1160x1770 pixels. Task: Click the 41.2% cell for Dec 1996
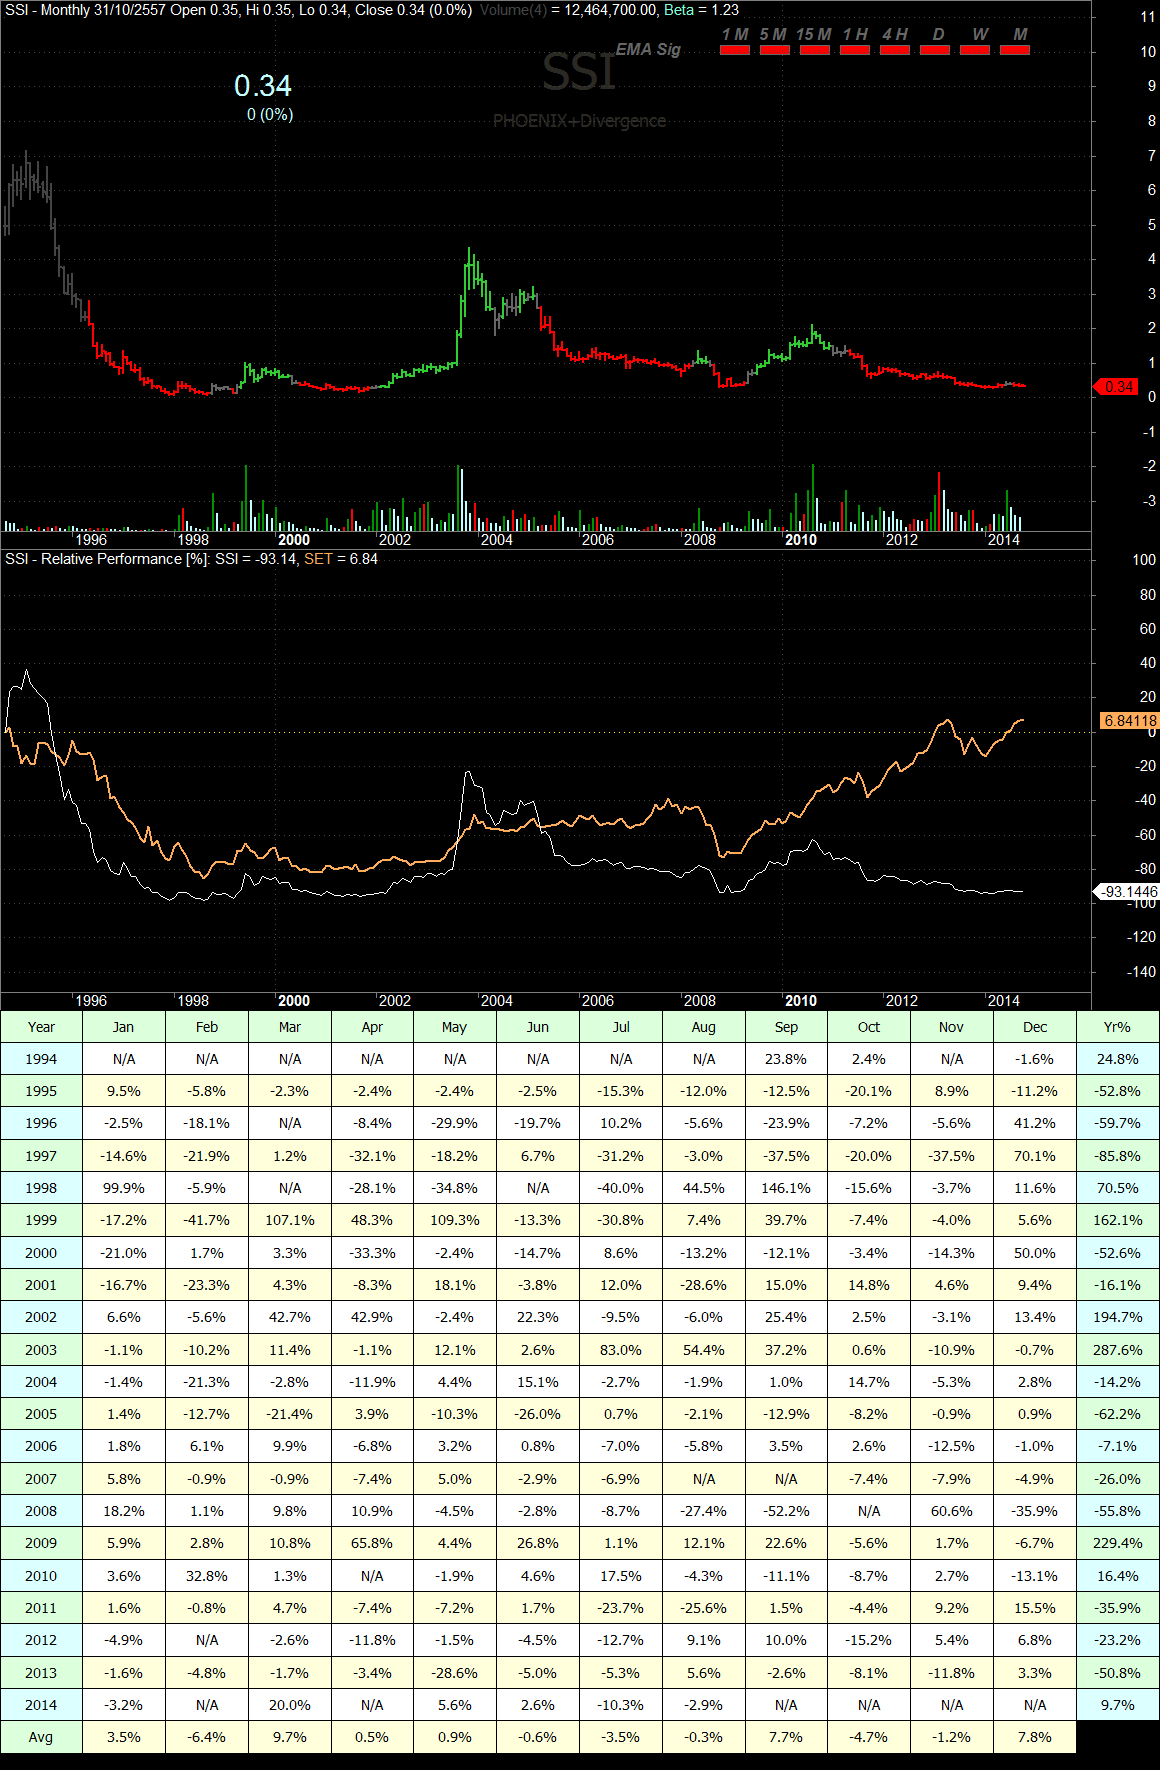(x=1035, y=1123)
